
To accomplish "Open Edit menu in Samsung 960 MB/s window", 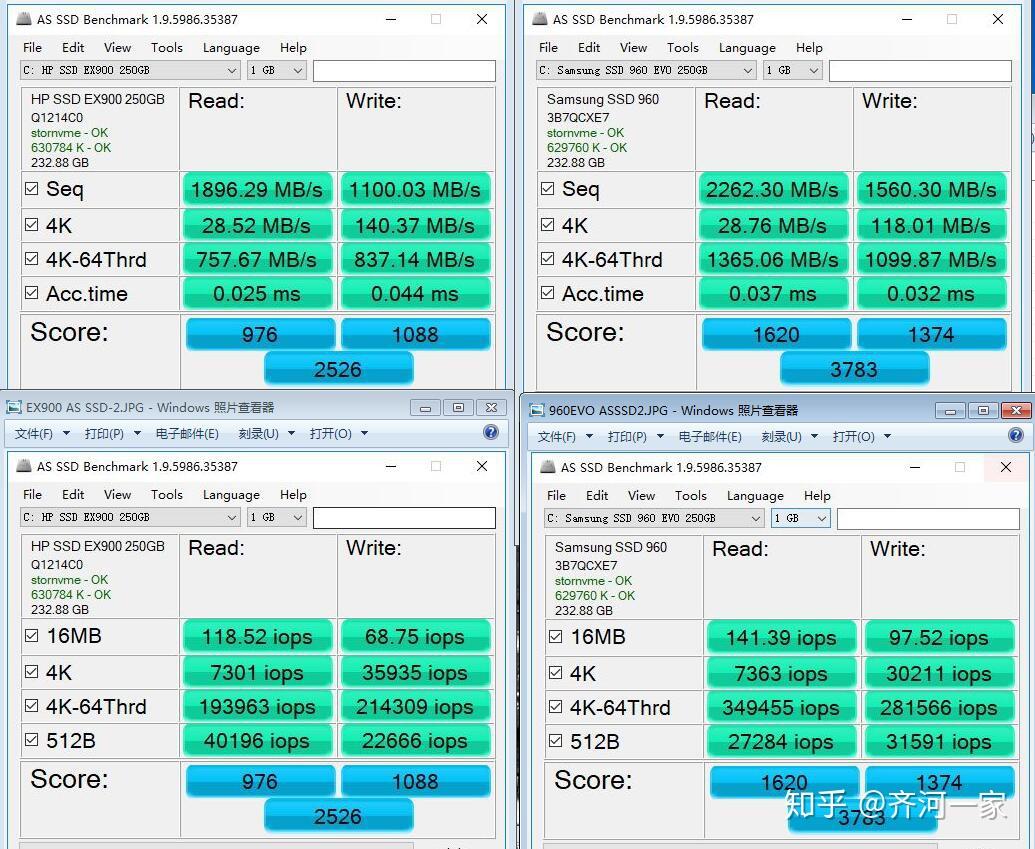I will point(589,48).
